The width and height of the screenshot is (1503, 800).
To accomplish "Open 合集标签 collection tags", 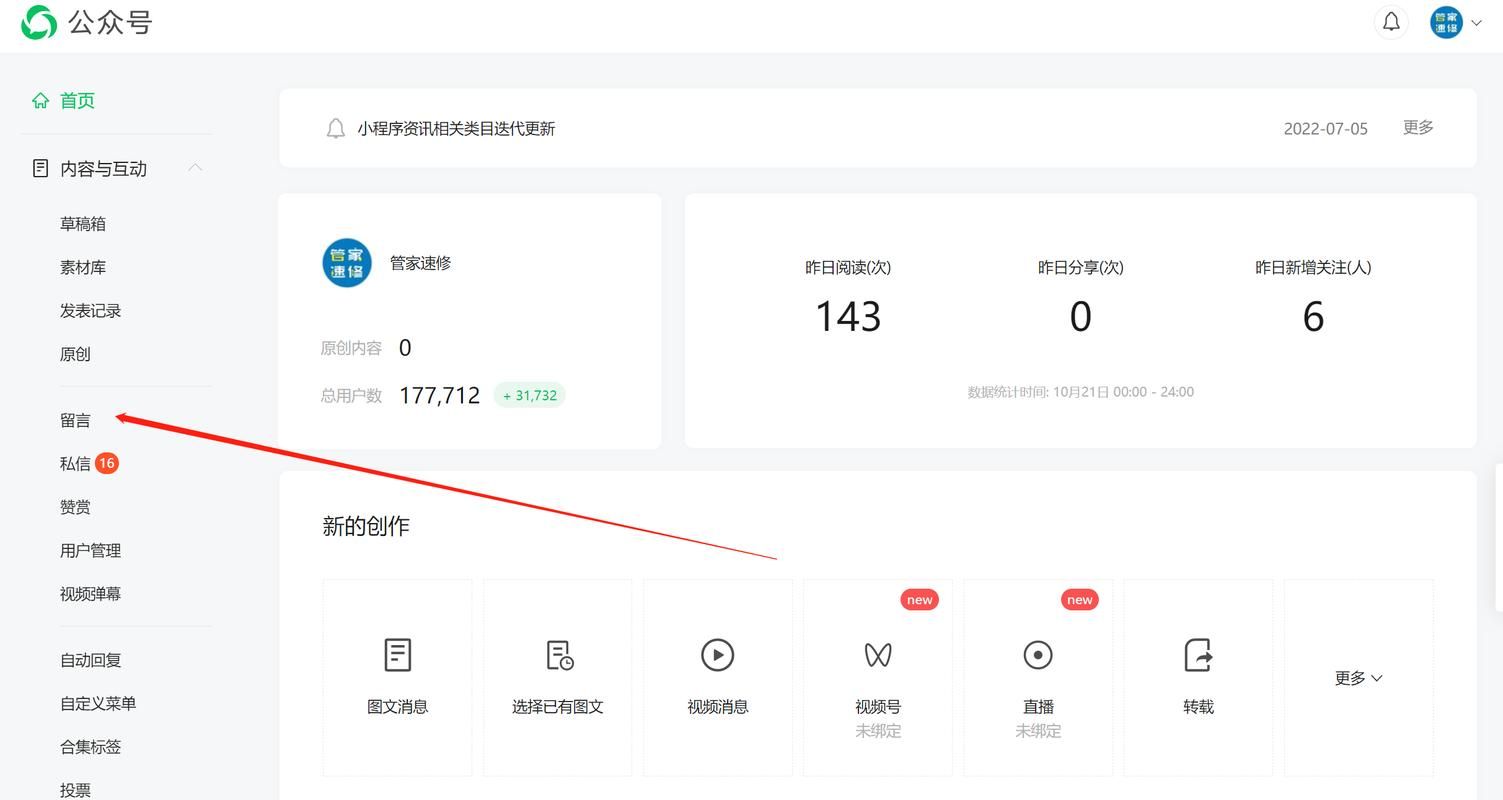I will tap(90, 747).
